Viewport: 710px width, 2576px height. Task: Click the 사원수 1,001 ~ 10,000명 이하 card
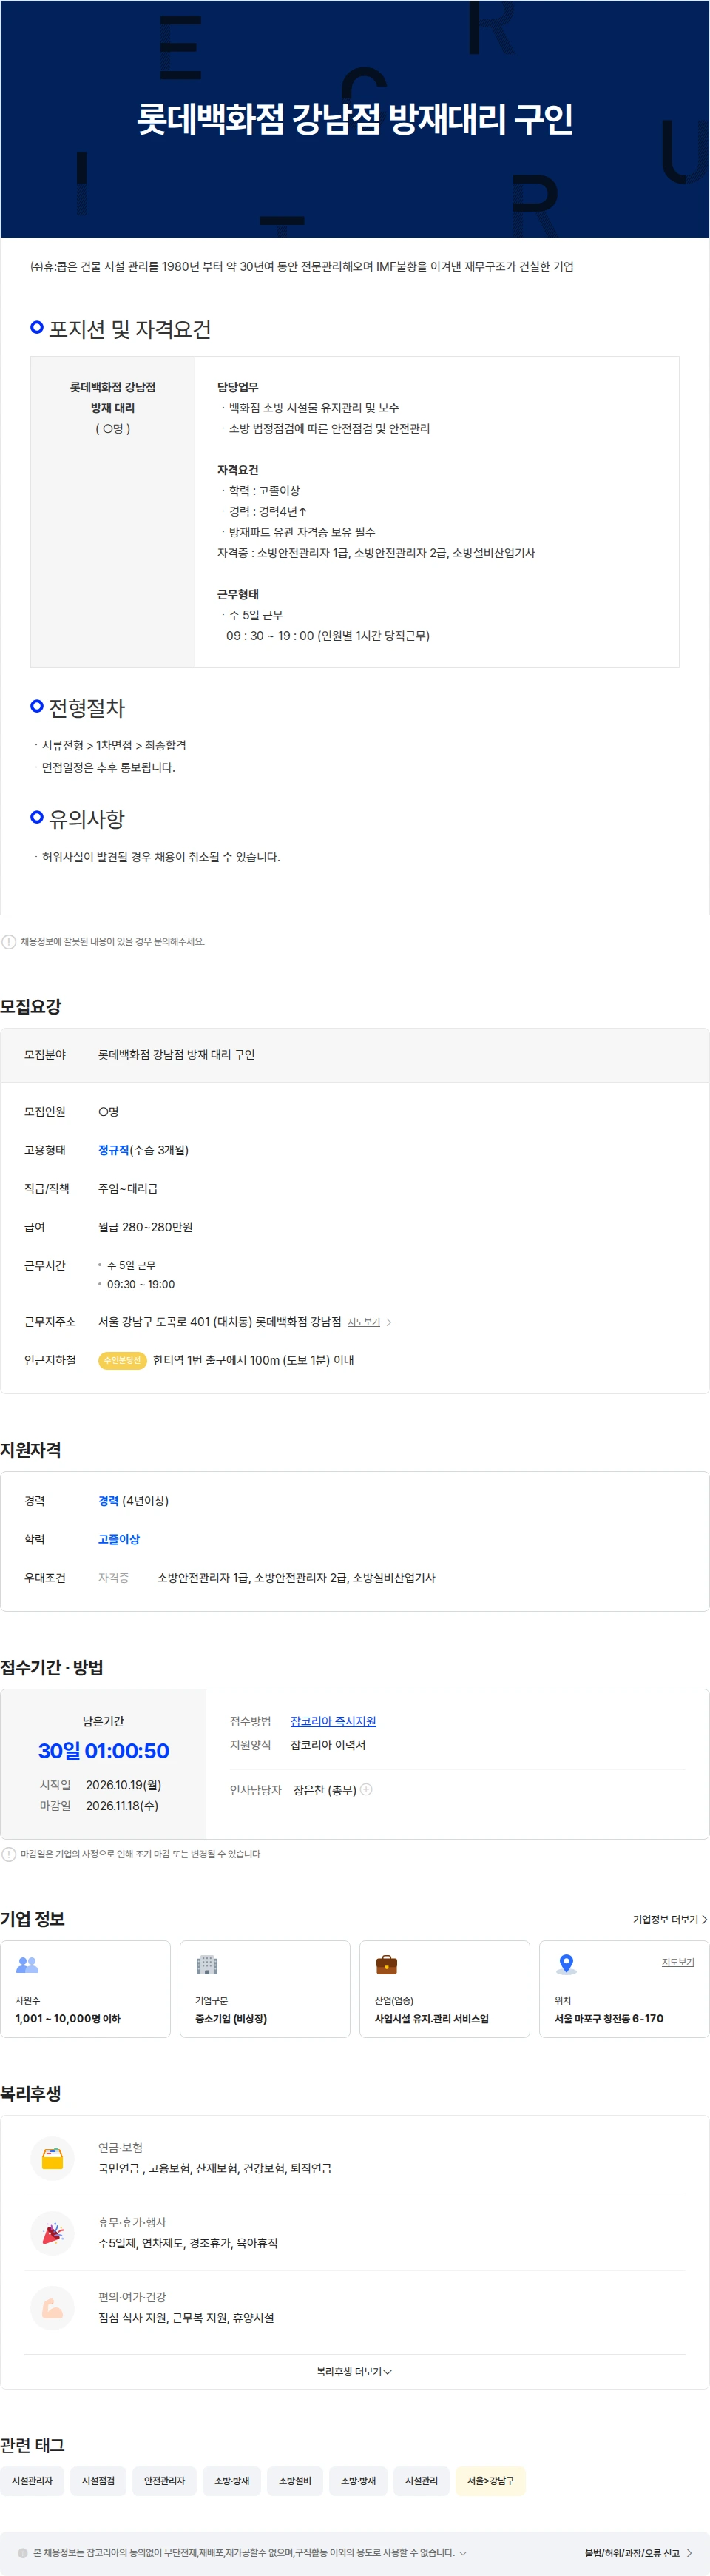click(x=85, y=1989)
